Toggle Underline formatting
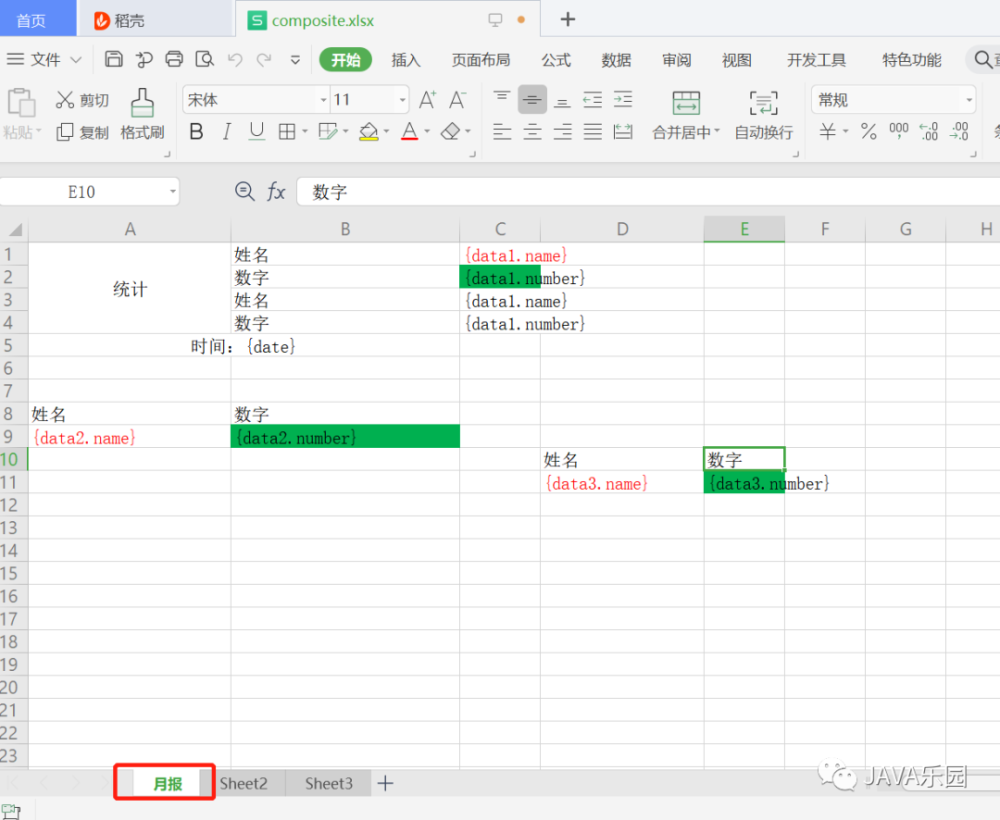The image size is (1000, 820). [x=256, y=132]
